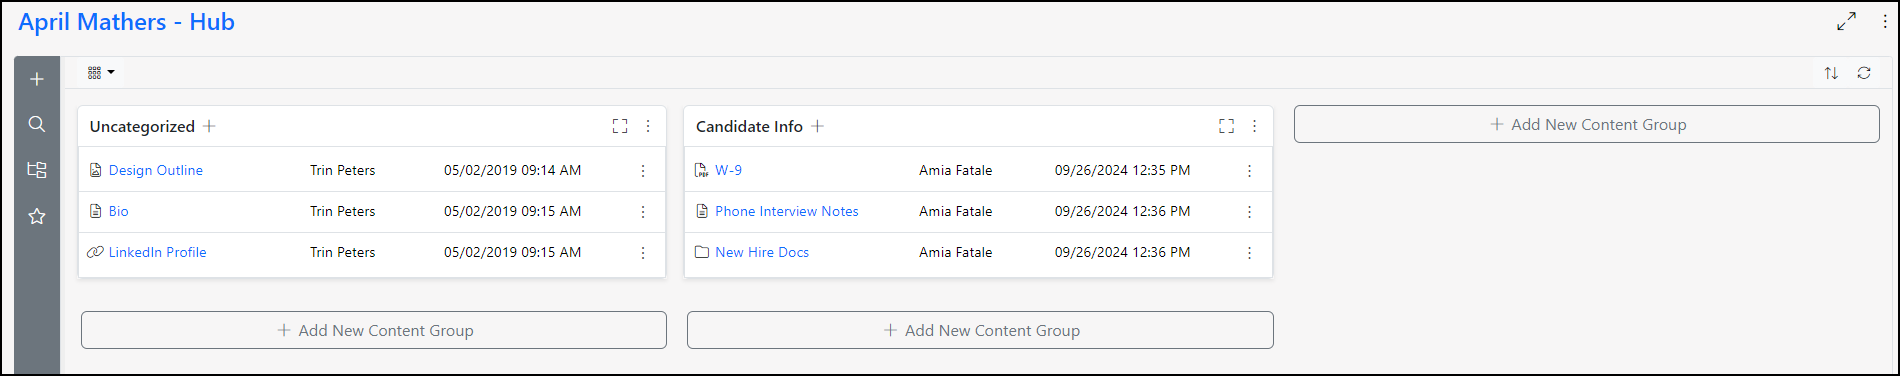
Task: Click Trin Peters in the LinkedIn Profile row
Action: (343, 252)
